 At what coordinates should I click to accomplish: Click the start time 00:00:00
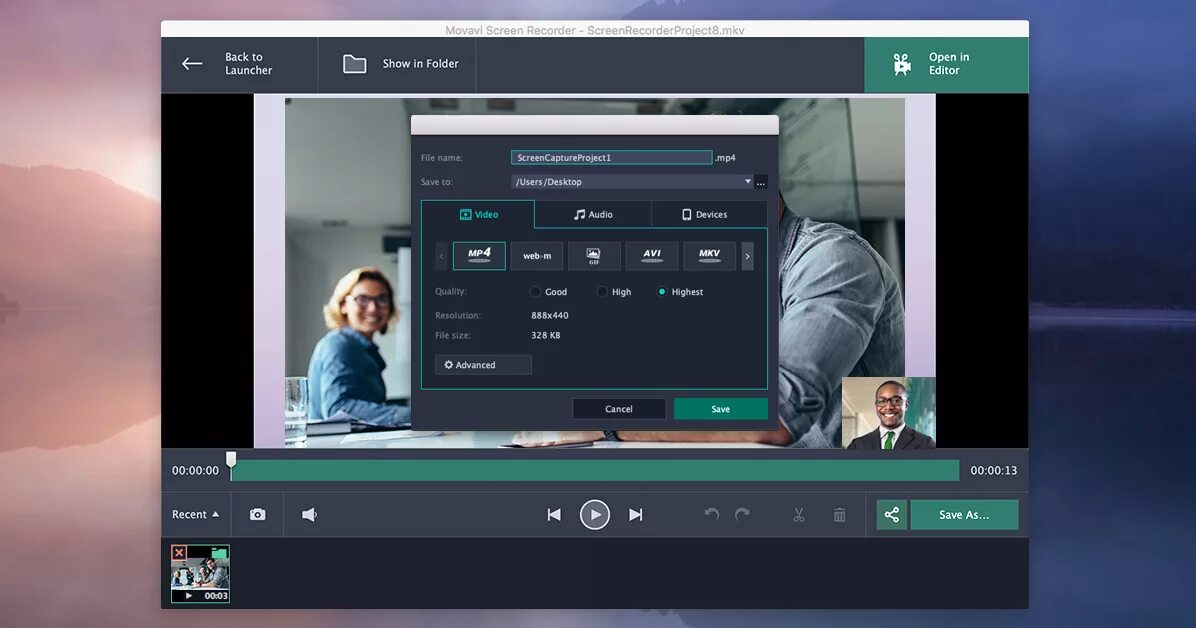195,470
